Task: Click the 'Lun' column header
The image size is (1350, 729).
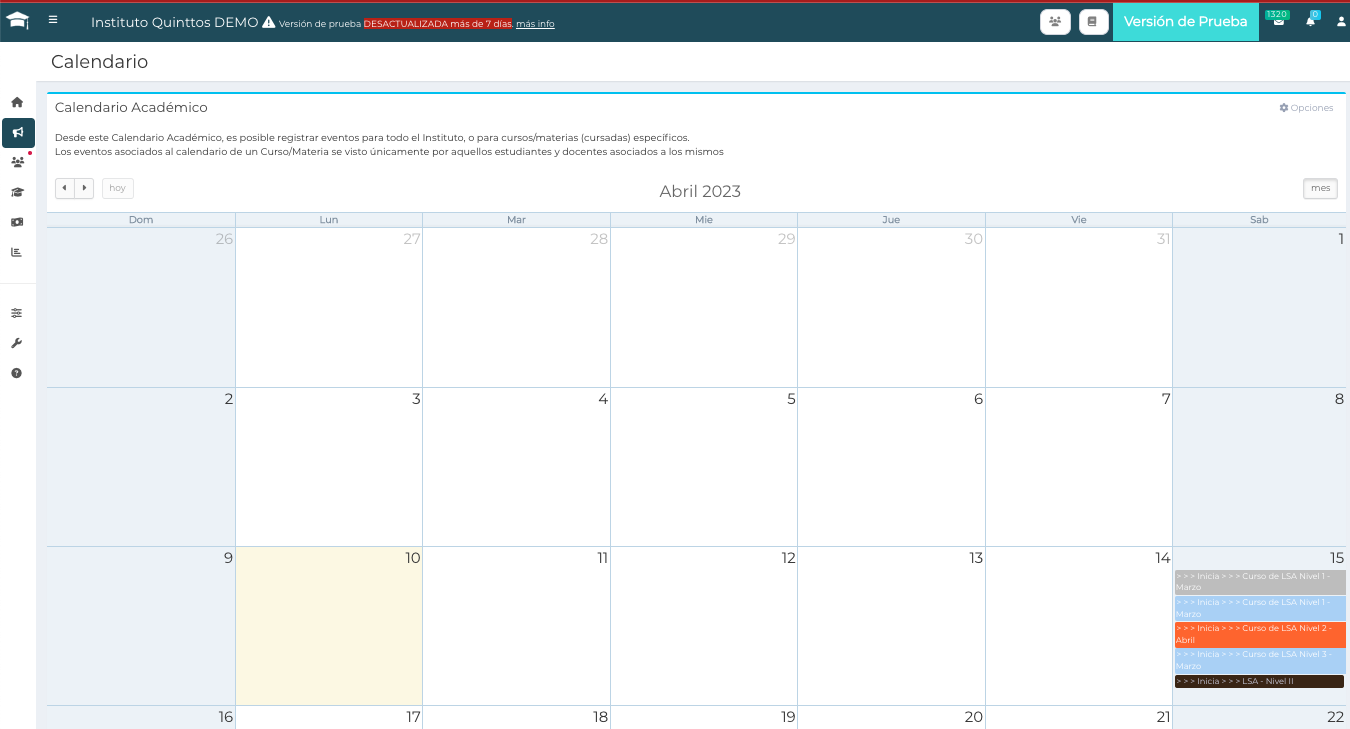Action: pyautogui.click(x=329, y=220)
